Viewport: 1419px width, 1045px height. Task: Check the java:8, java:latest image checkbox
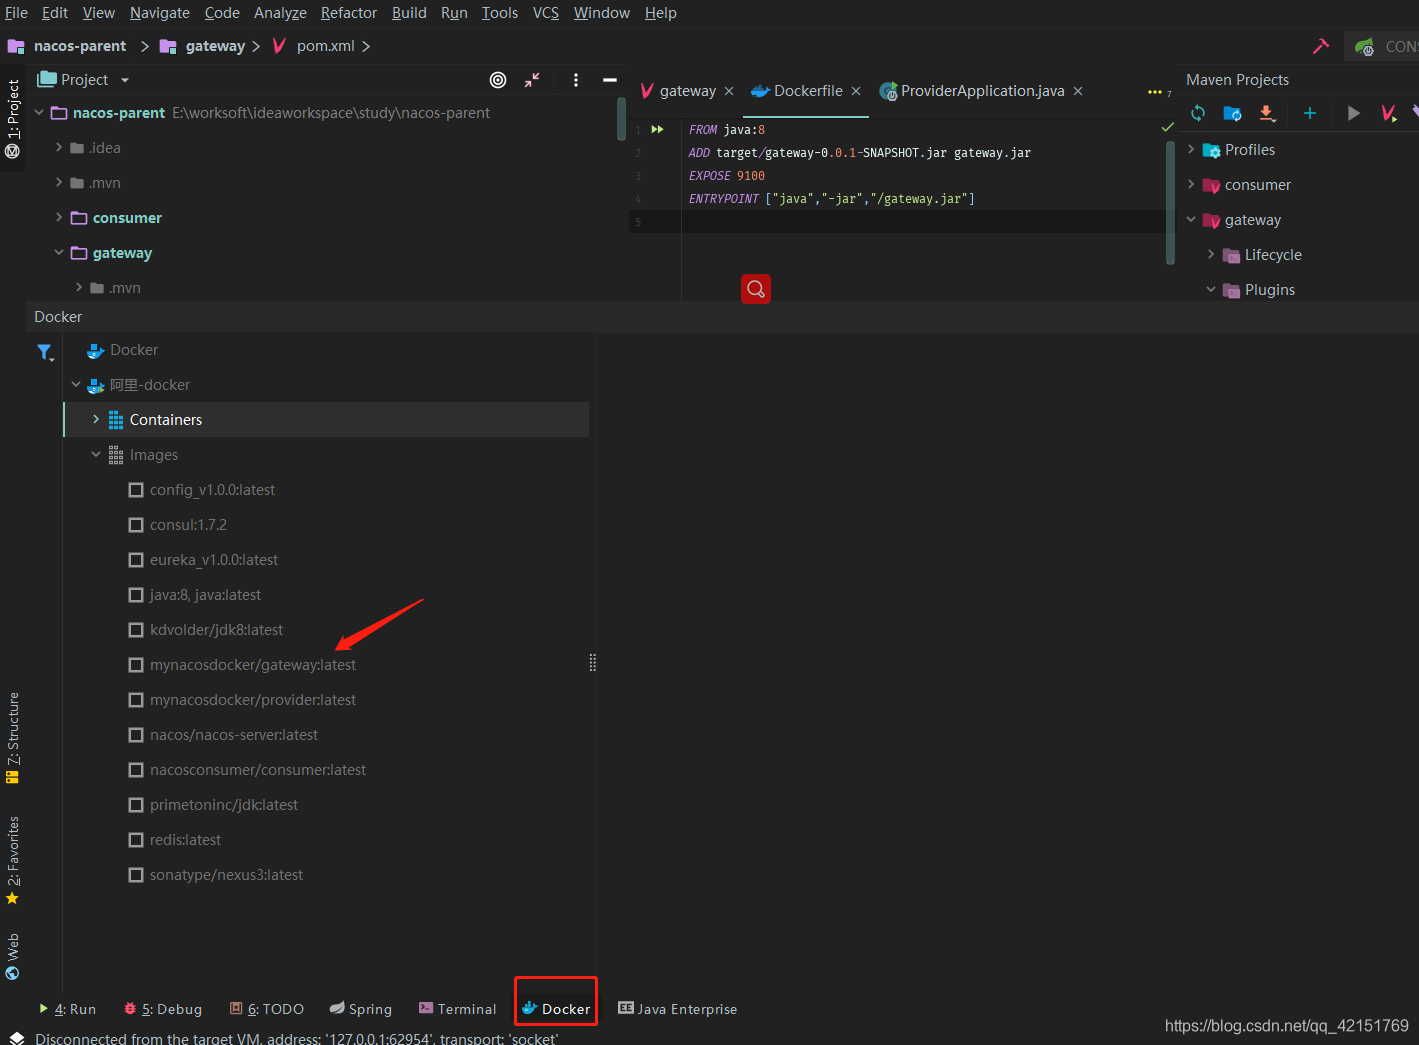[136, 595]
